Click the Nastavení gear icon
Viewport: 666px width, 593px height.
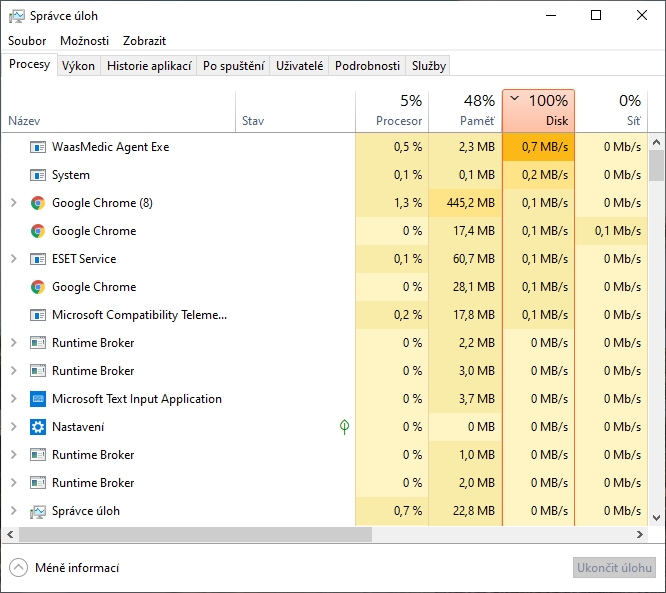[38, 427]
